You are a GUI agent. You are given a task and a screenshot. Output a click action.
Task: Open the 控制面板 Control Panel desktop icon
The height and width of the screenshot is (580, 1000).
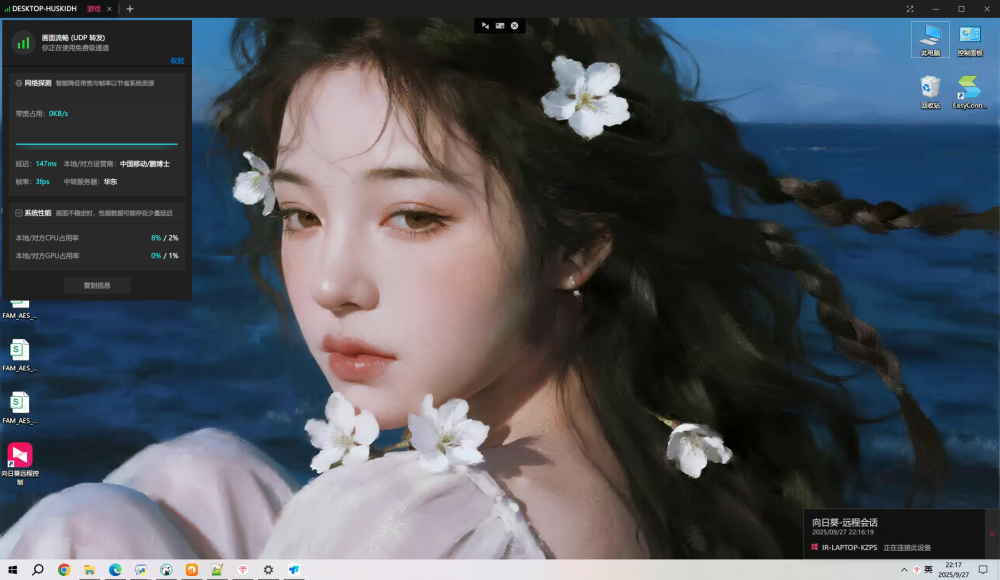tap(969, 41)
